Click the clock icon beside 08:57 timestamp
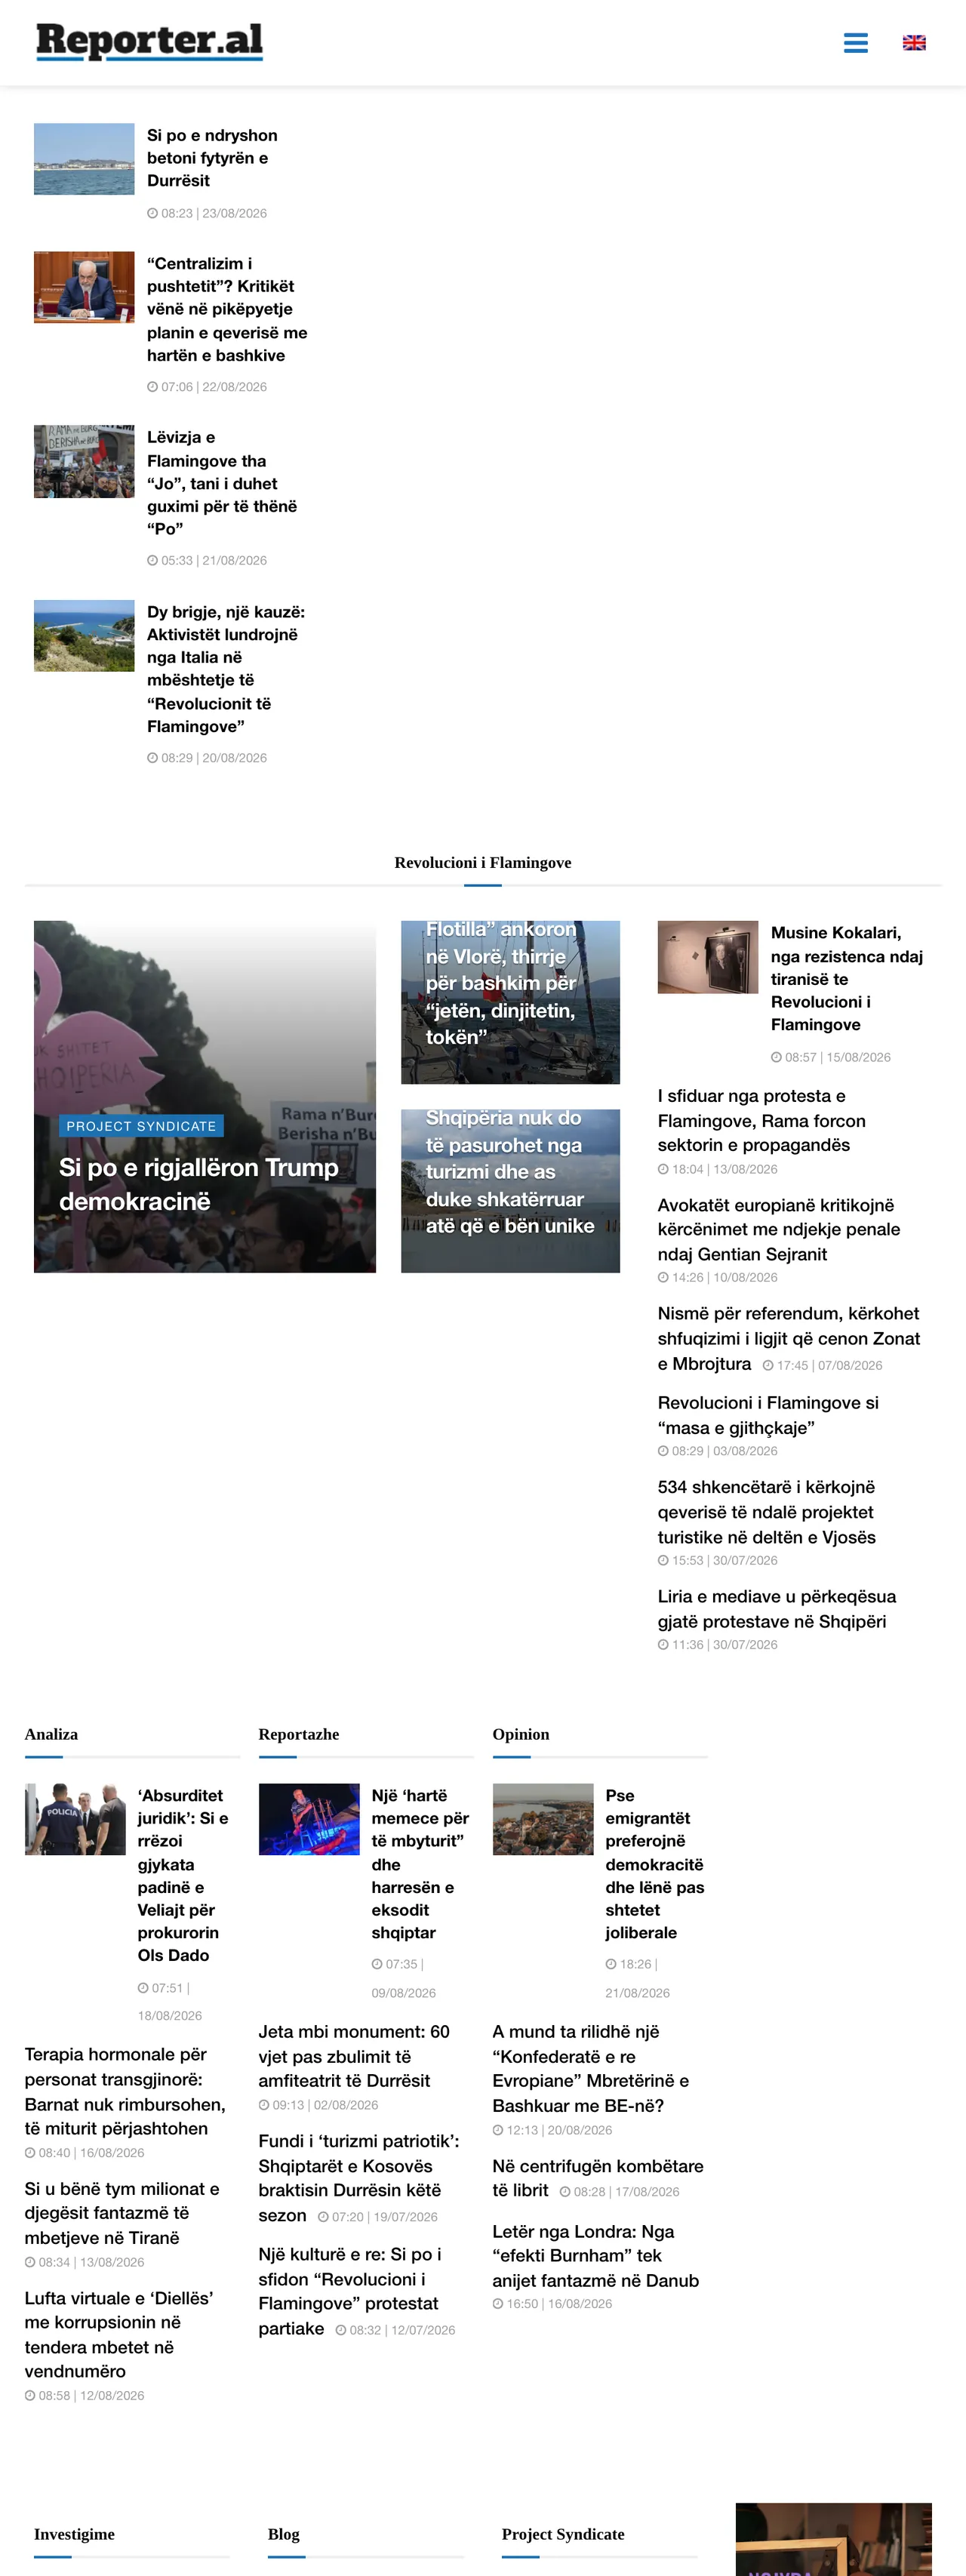 (x=776, y=1057)
